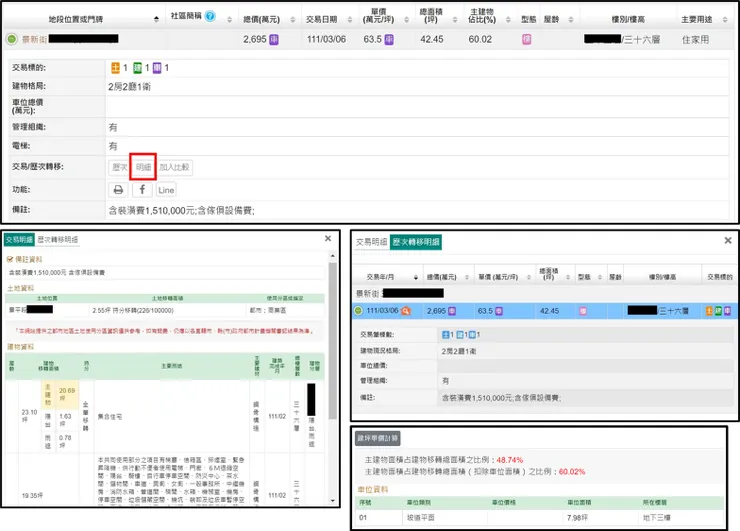This screenshot has width=740, height=531.
Task: Click purple 車 badge in history popup 交易標的 column
Action: [x=728, y=311]
